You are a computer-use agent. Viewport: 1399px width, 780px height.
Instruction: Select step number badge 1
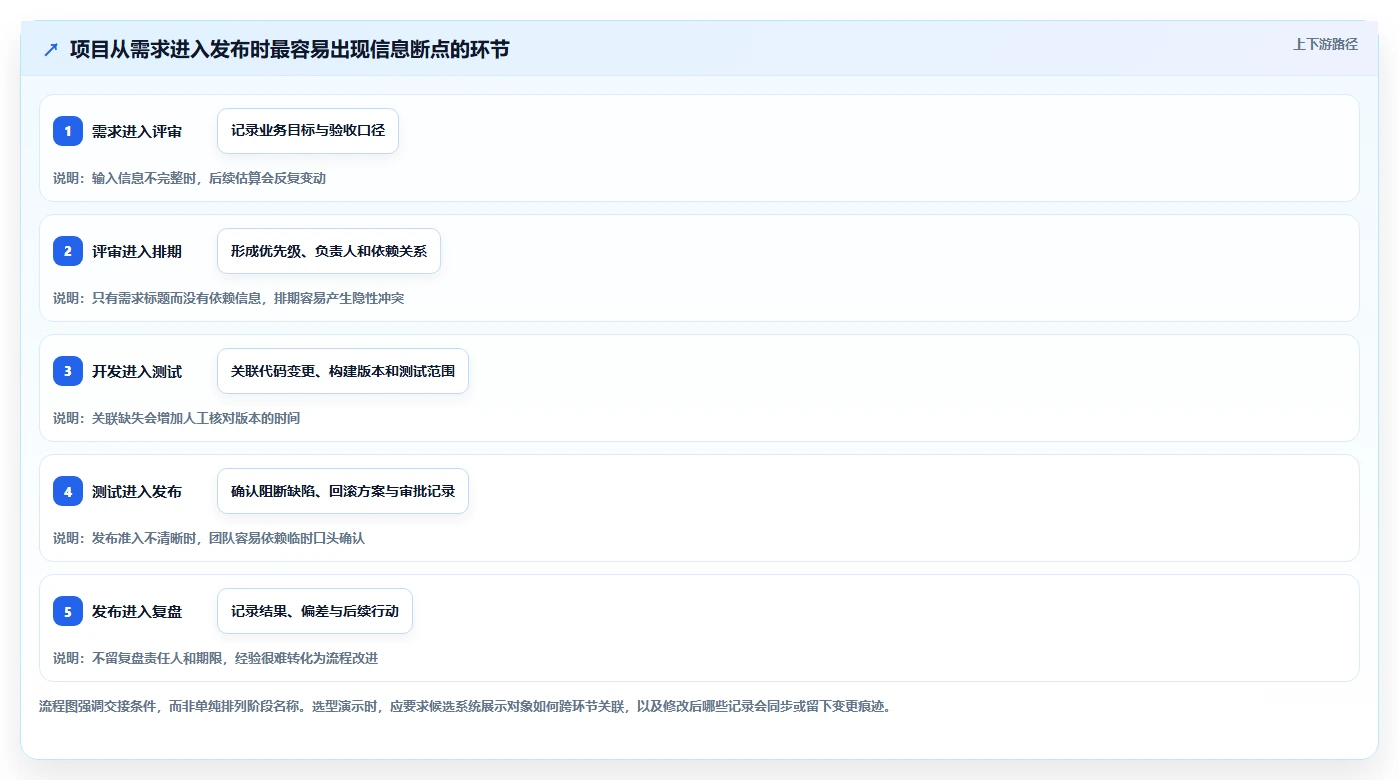[68, 131]
